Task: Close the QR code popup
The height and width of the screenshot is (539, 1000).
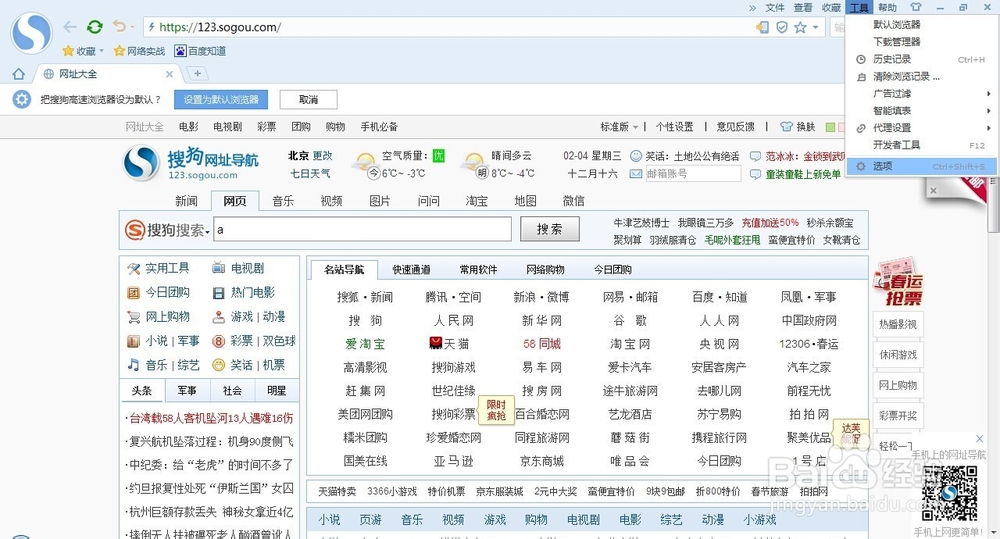Action: coord(980,439)
